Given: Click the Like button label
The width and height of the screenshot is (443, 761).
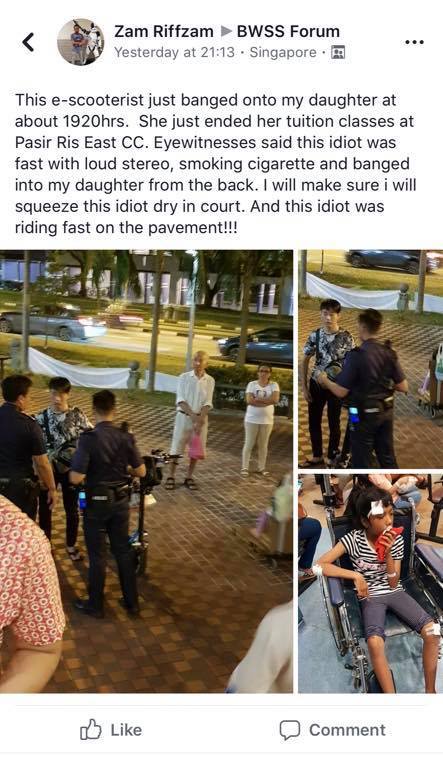Looking at the screenshot, I should point(126,730).
